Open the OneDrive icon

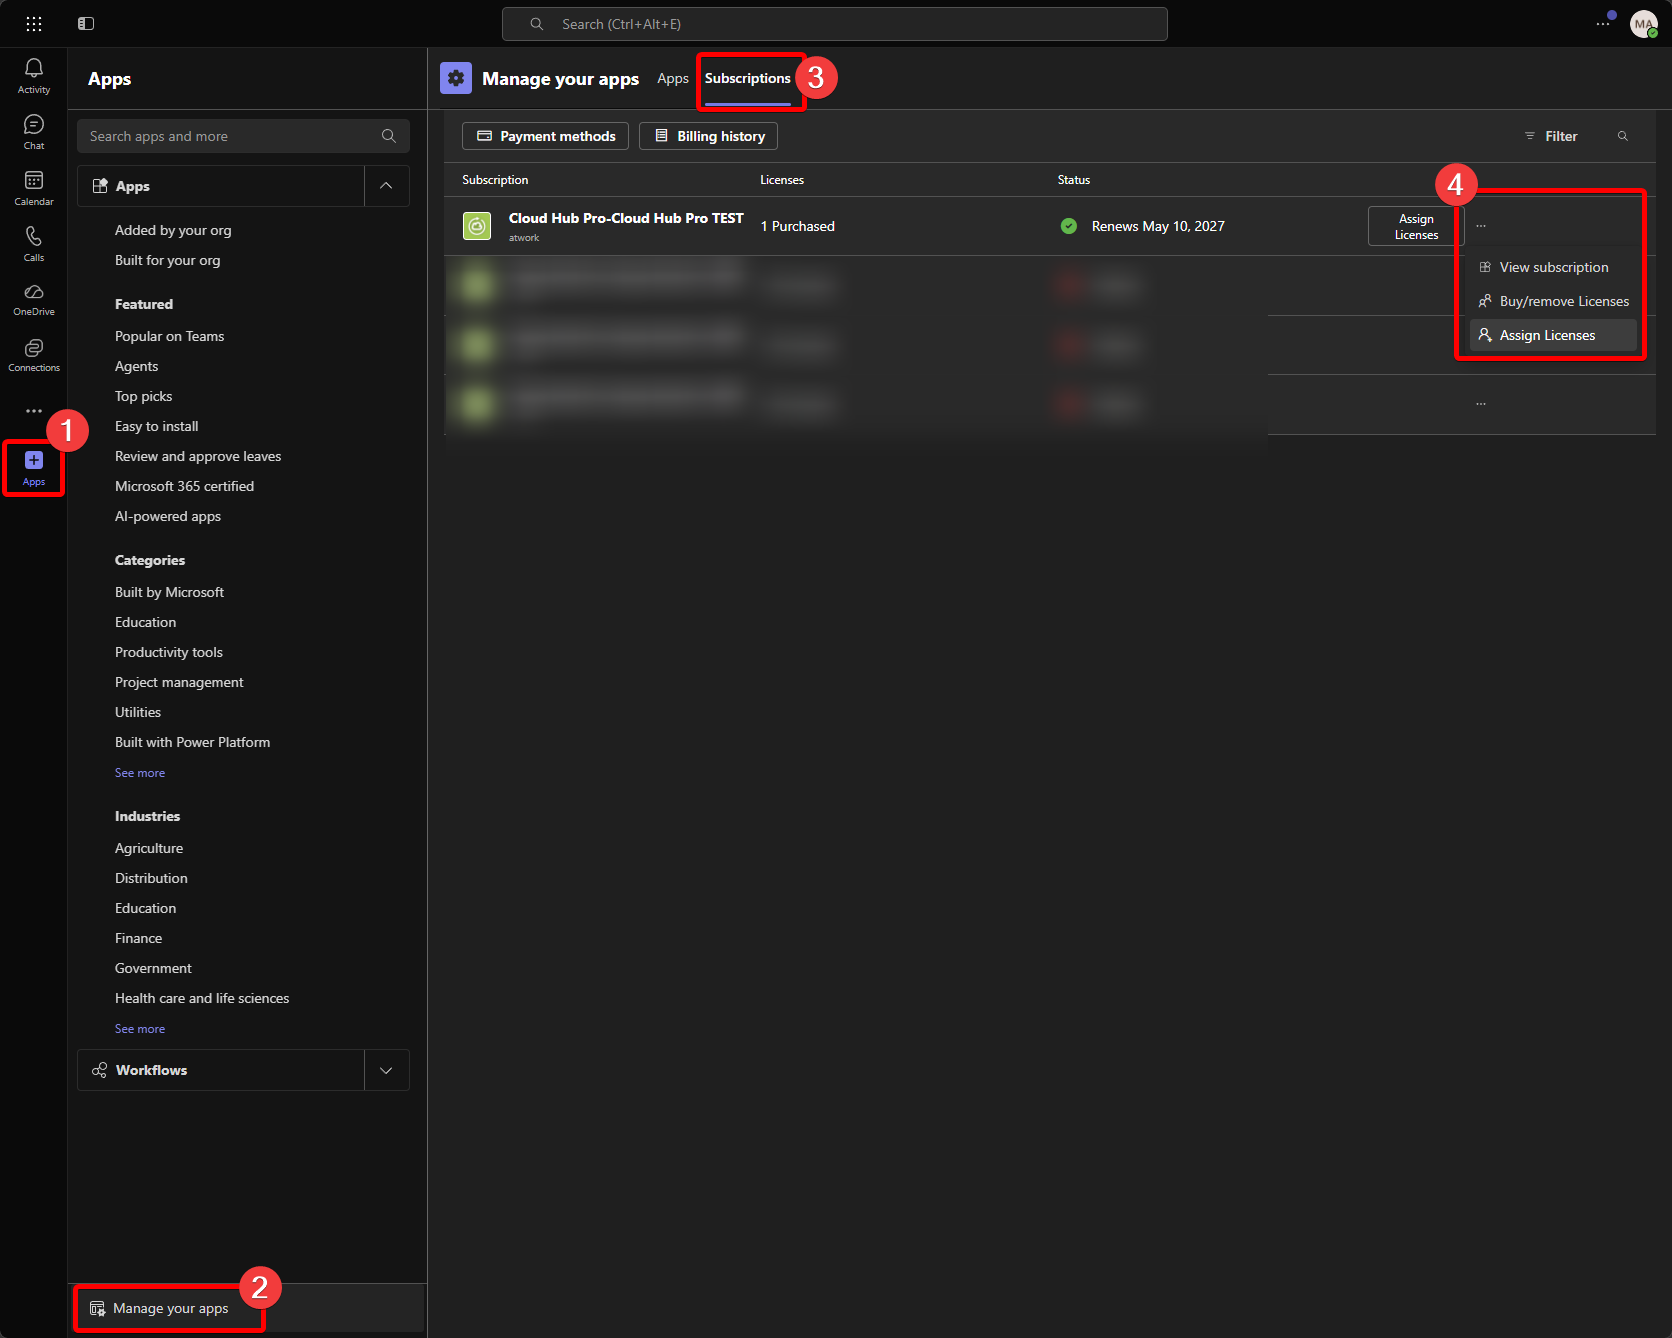coord(34,299)
